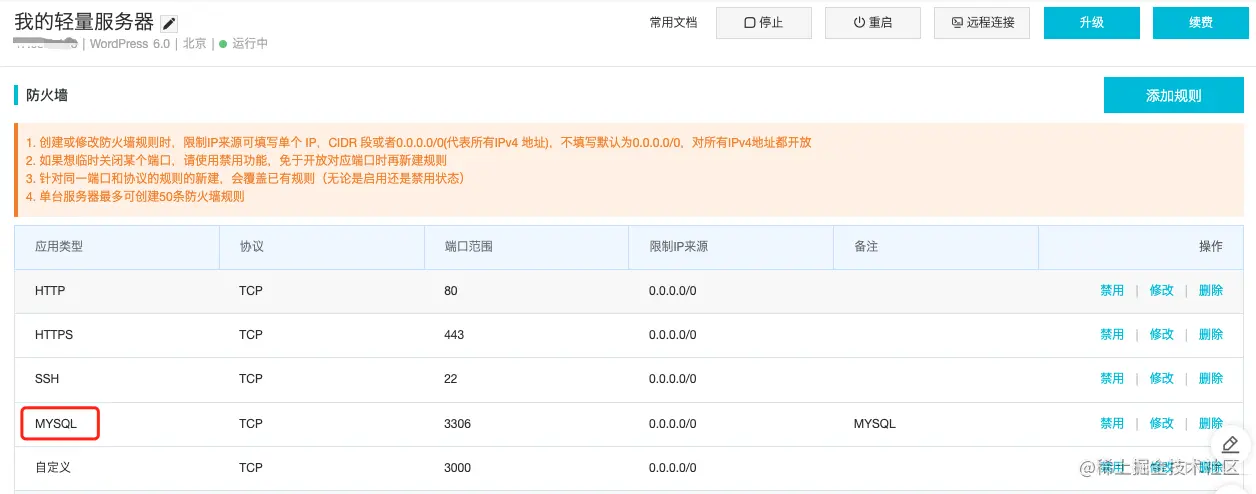Select port 443 cell
Viewport: 1256px width, 494px height.
[x=454, y=335]
